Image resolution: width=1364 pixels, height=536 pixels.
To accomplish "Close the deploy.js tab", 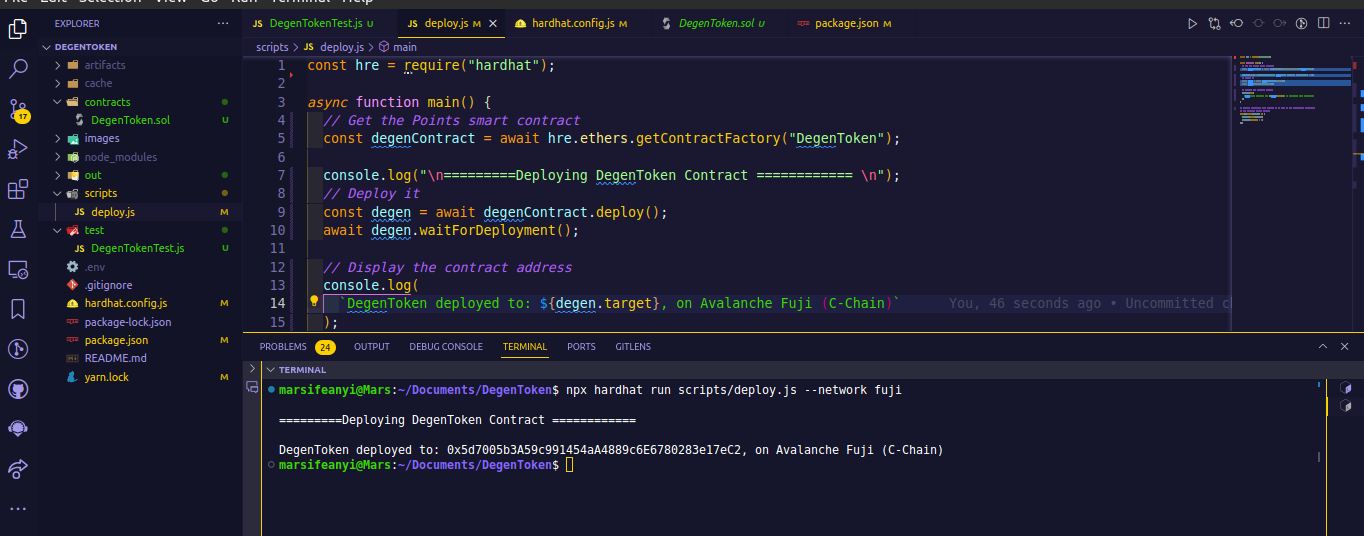I will (492, 23).
